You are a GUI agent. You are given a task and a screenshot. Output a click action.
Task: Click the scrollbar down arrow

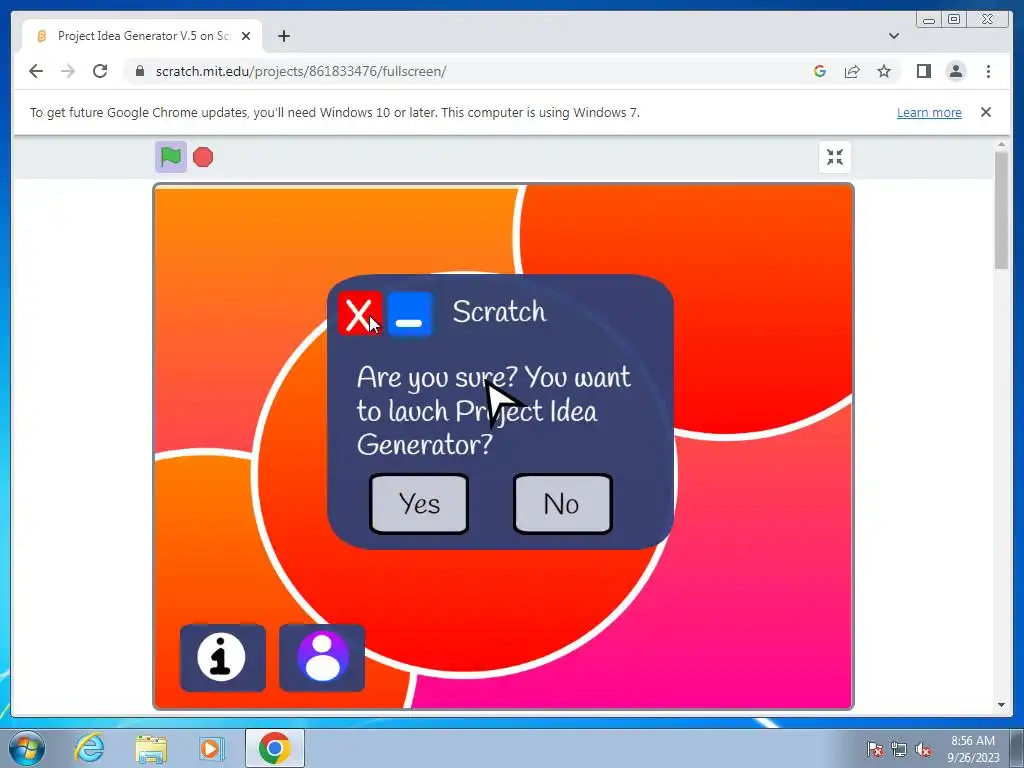click(x=1002, y=705)
